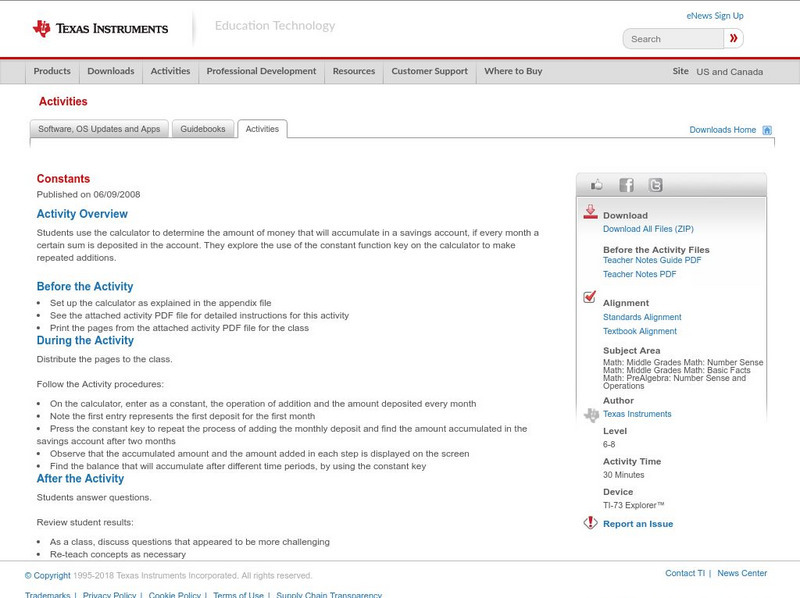
Task: Click the red download arrow icon
Action: click(x=590, y=212)
